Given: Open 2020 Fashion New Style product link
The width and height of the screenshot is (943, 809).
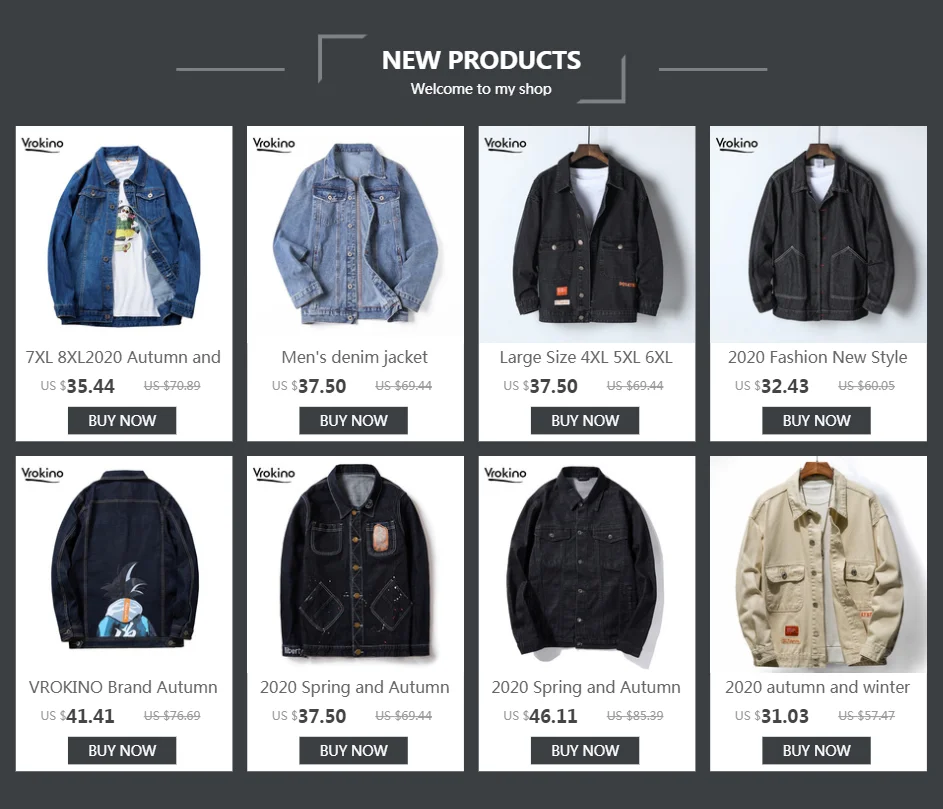Looking at the screenshot, I should pos(817,357).
